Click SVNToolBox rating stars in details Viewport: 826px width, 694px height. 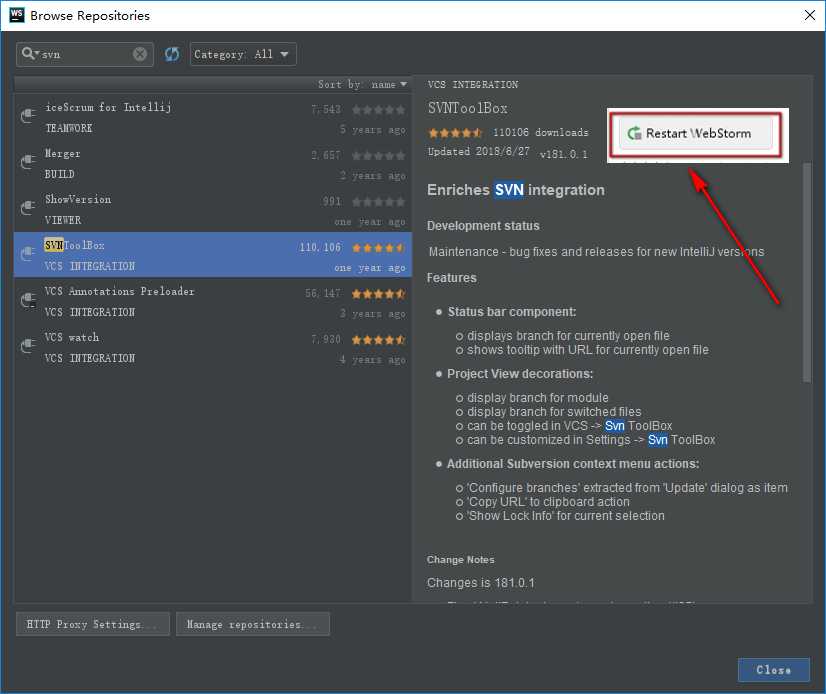pos(455,133)
